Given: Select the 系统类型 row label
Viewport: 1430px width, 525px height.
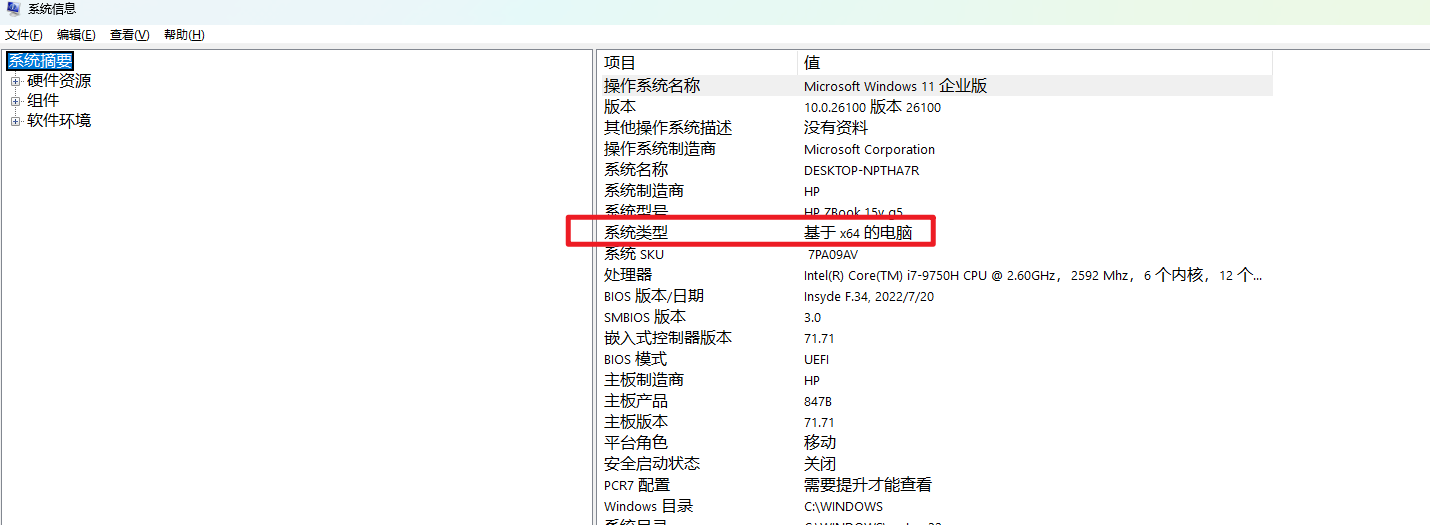Looking at the screenshot, I should click(636, 233).
